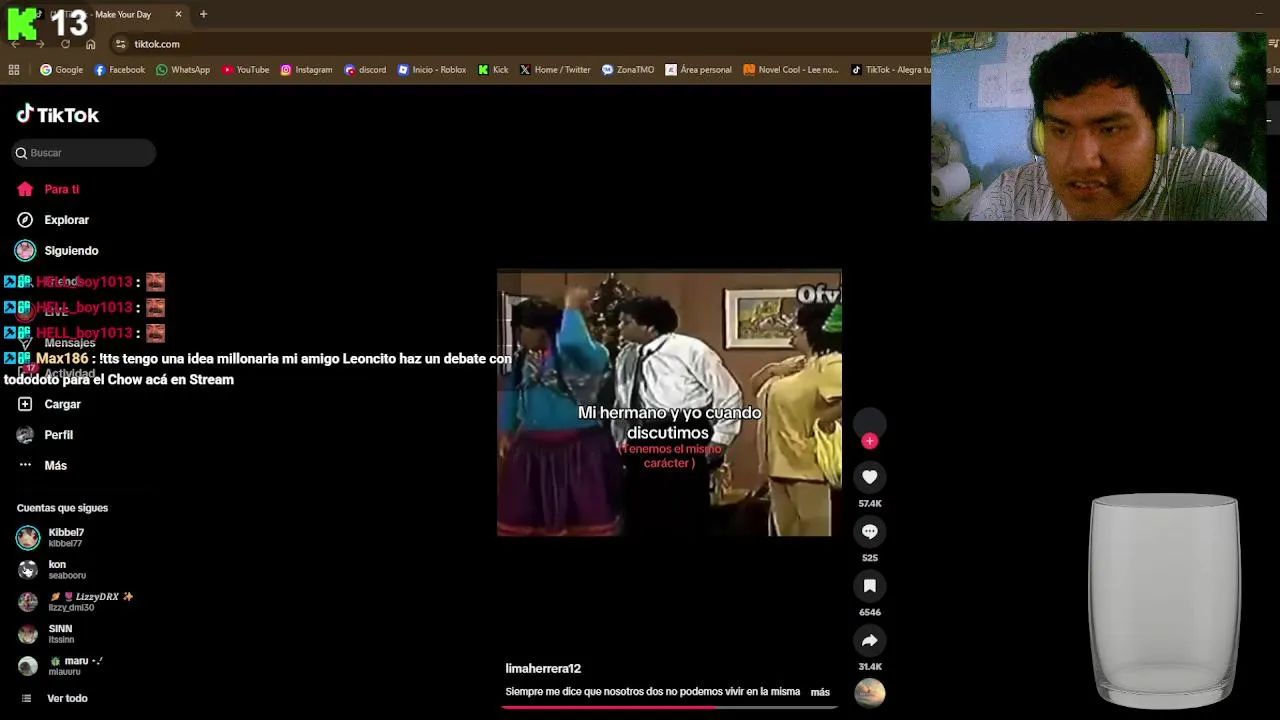Open the WhatsApp bookmark
This screenshot has height=720, width=1280.
coord(183,70)
